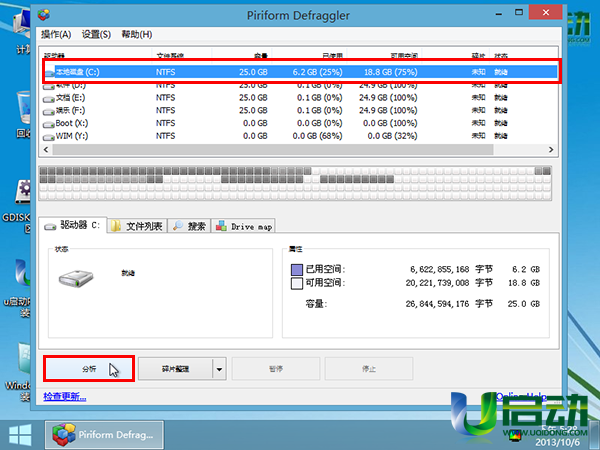Click the hard drive icon in 状态 panel
Image resolution: width=600 pixels, height=450 pixels.
(x=76, y=278)
